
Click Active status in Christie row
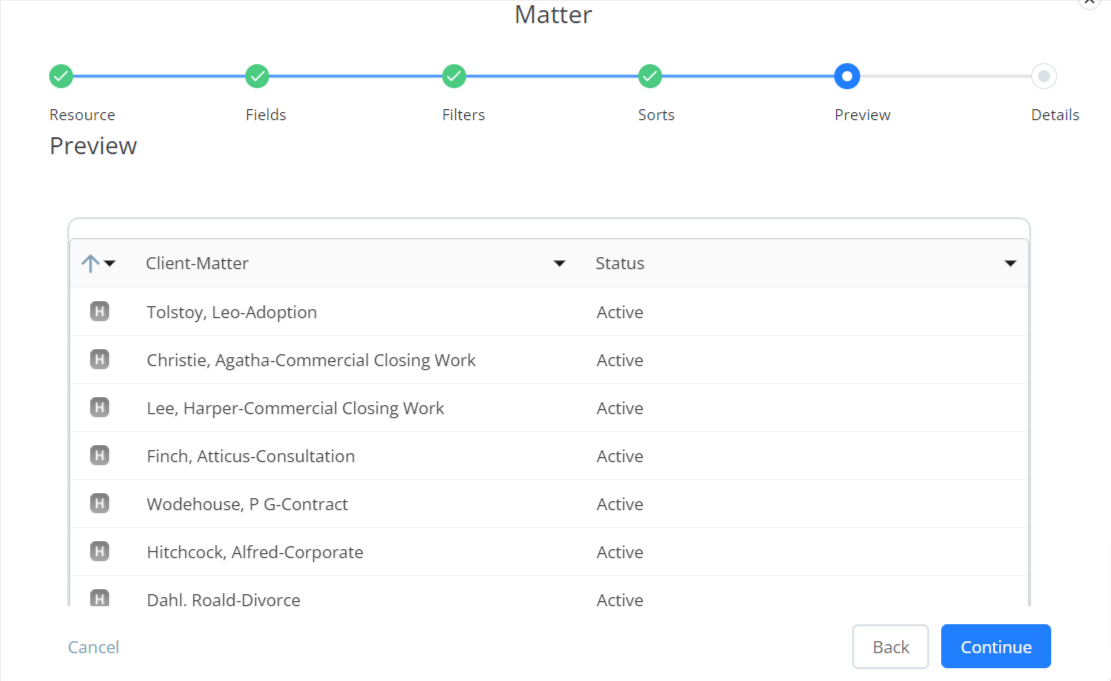[x=620, y=361]
